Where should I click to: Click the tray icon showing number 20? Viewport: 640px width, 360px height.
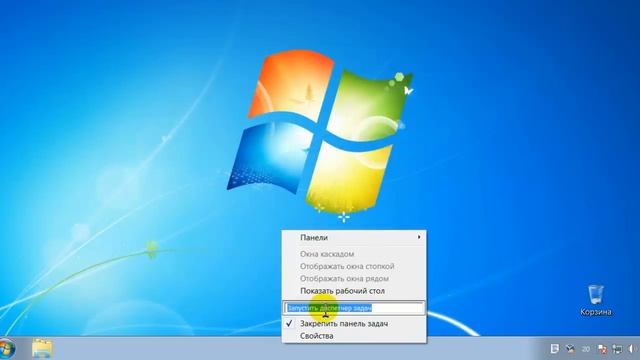click(x=586, y=349)
